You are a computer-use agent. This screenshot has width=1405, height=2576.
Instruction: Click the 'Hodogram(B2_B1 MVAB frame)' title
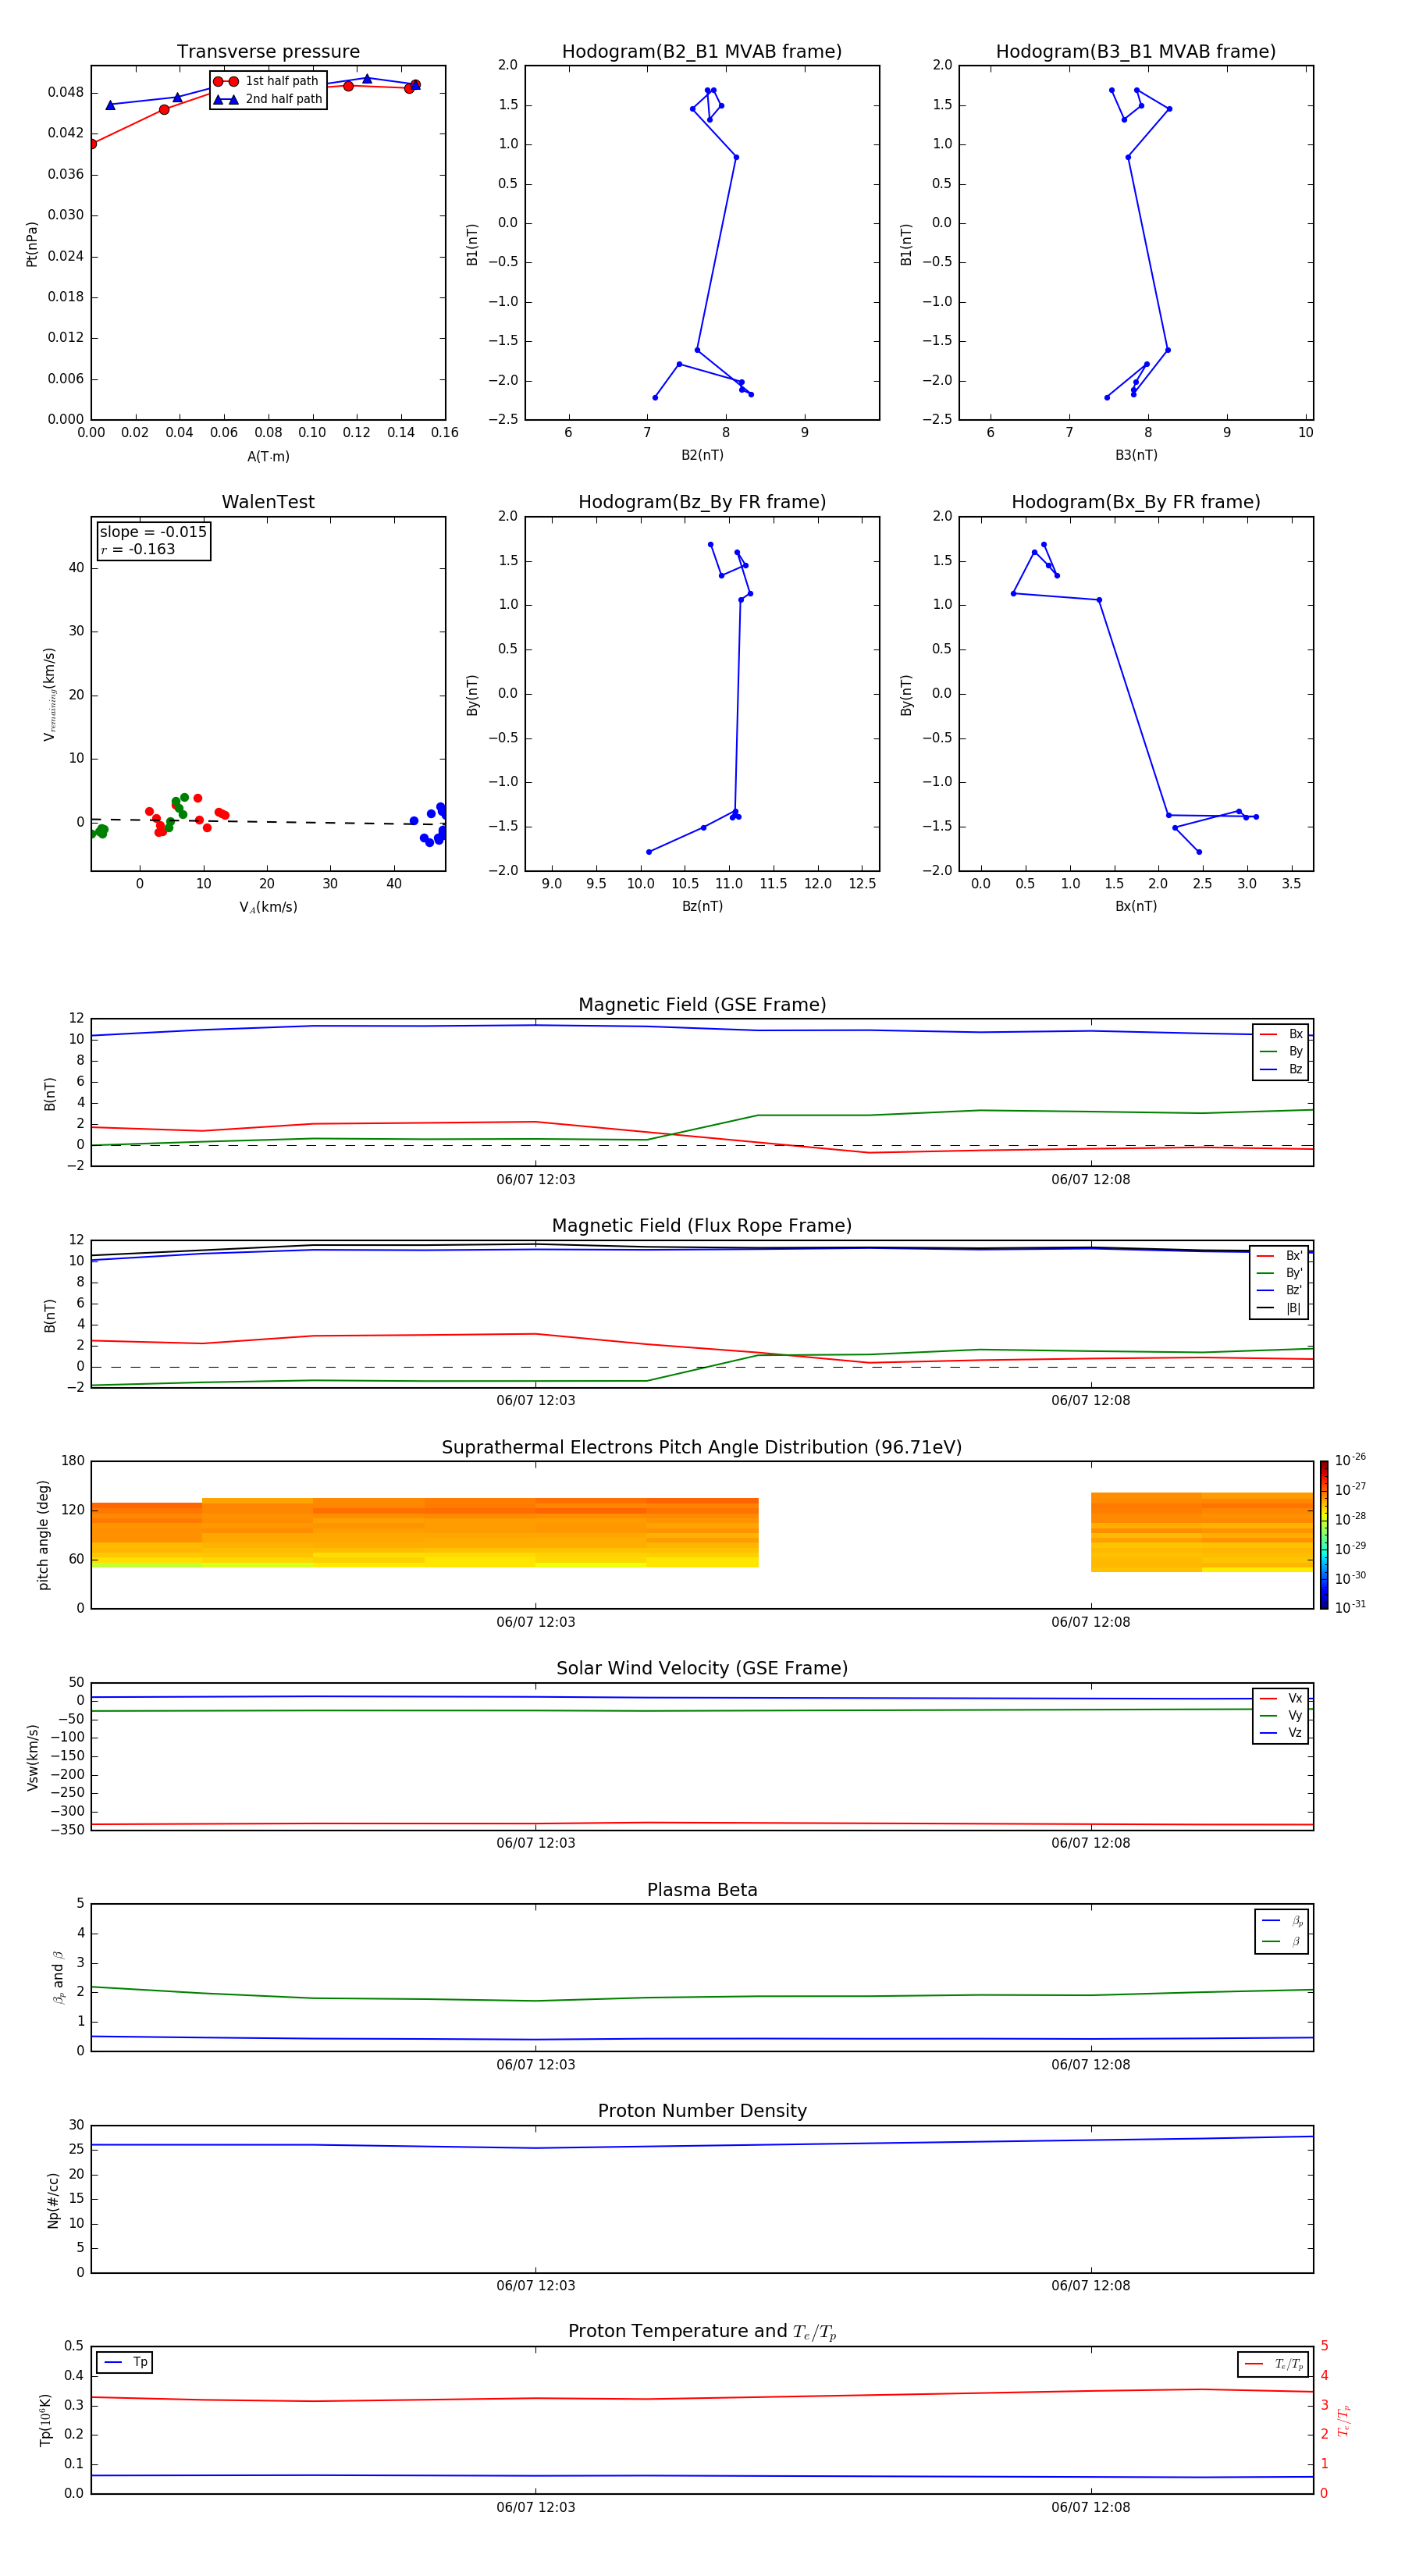coord(702,52)
